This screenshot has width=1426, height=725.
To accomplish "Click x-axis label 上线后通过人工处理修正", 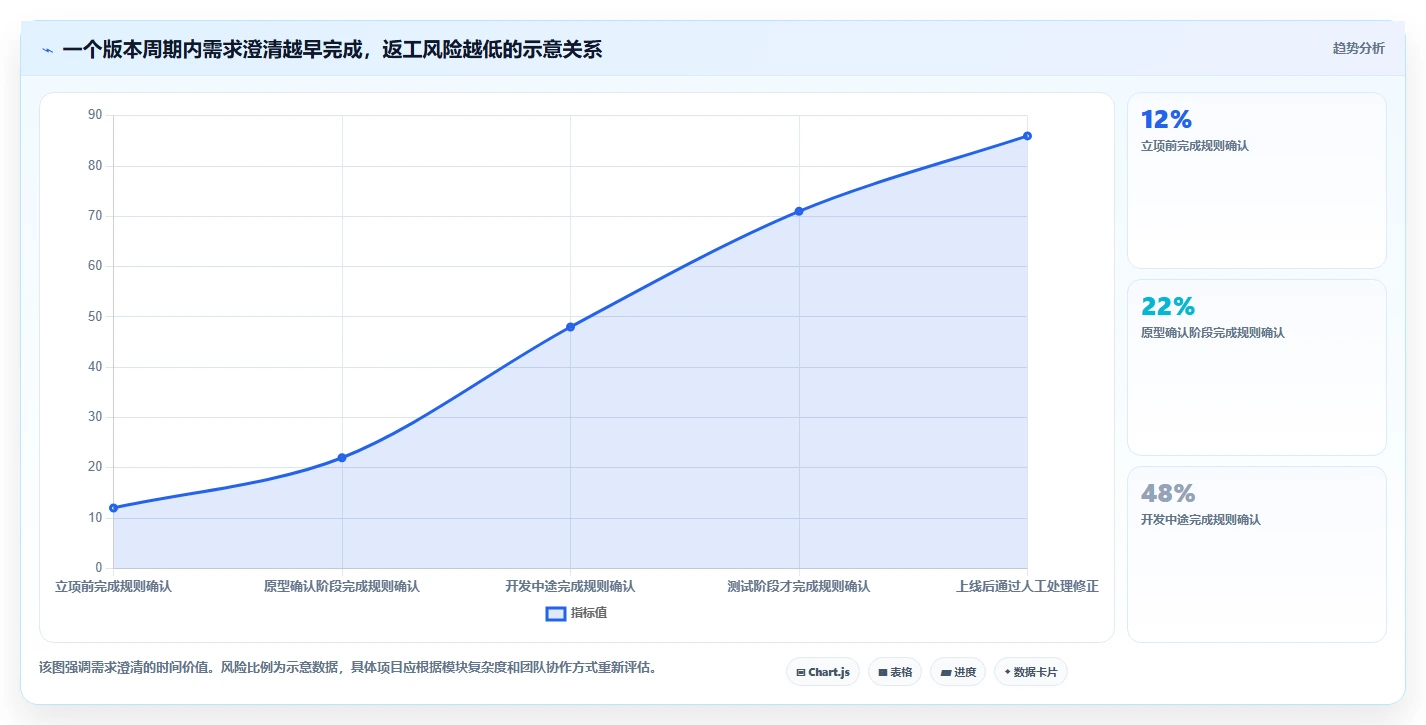I will (1027, 587).
